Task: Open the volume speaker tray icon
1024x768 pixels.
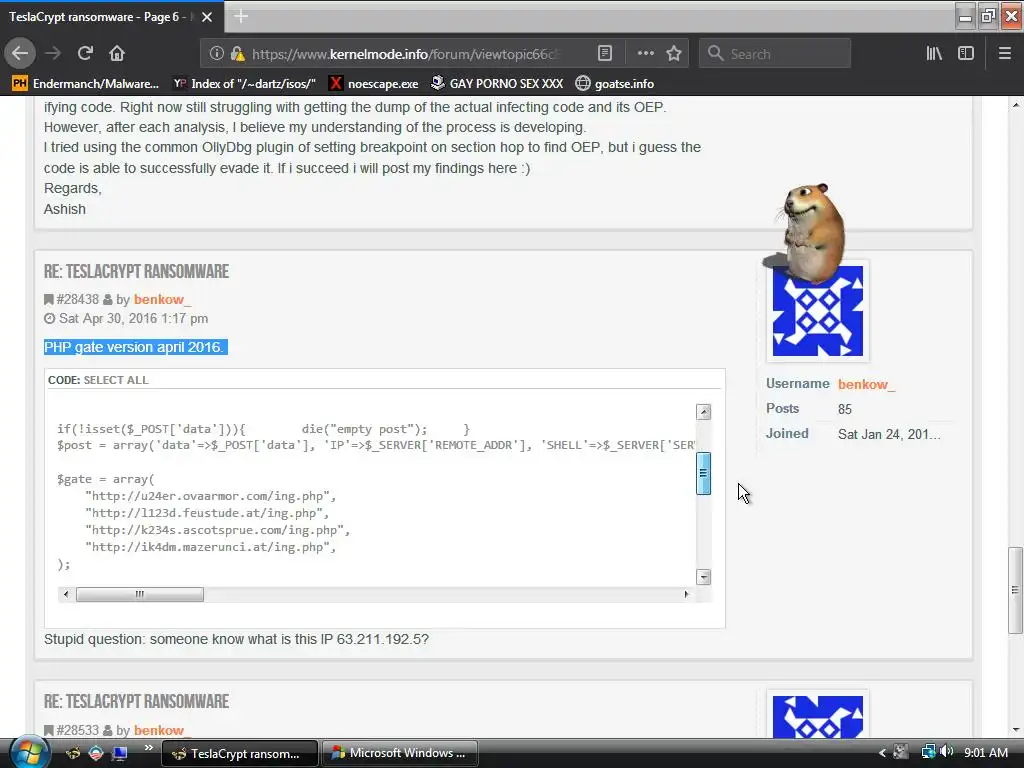Action: coord(947,752)
